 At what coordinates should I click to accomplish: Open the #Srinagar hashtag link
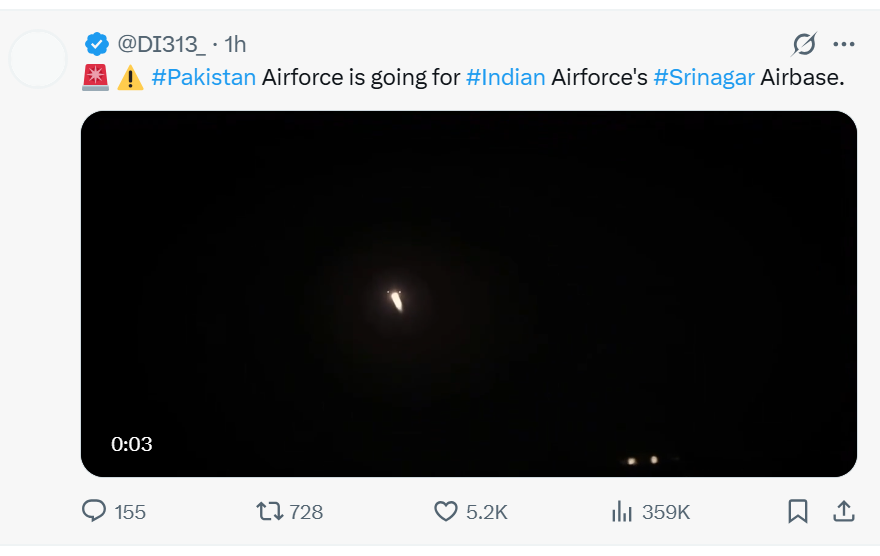tap(704, 77)
